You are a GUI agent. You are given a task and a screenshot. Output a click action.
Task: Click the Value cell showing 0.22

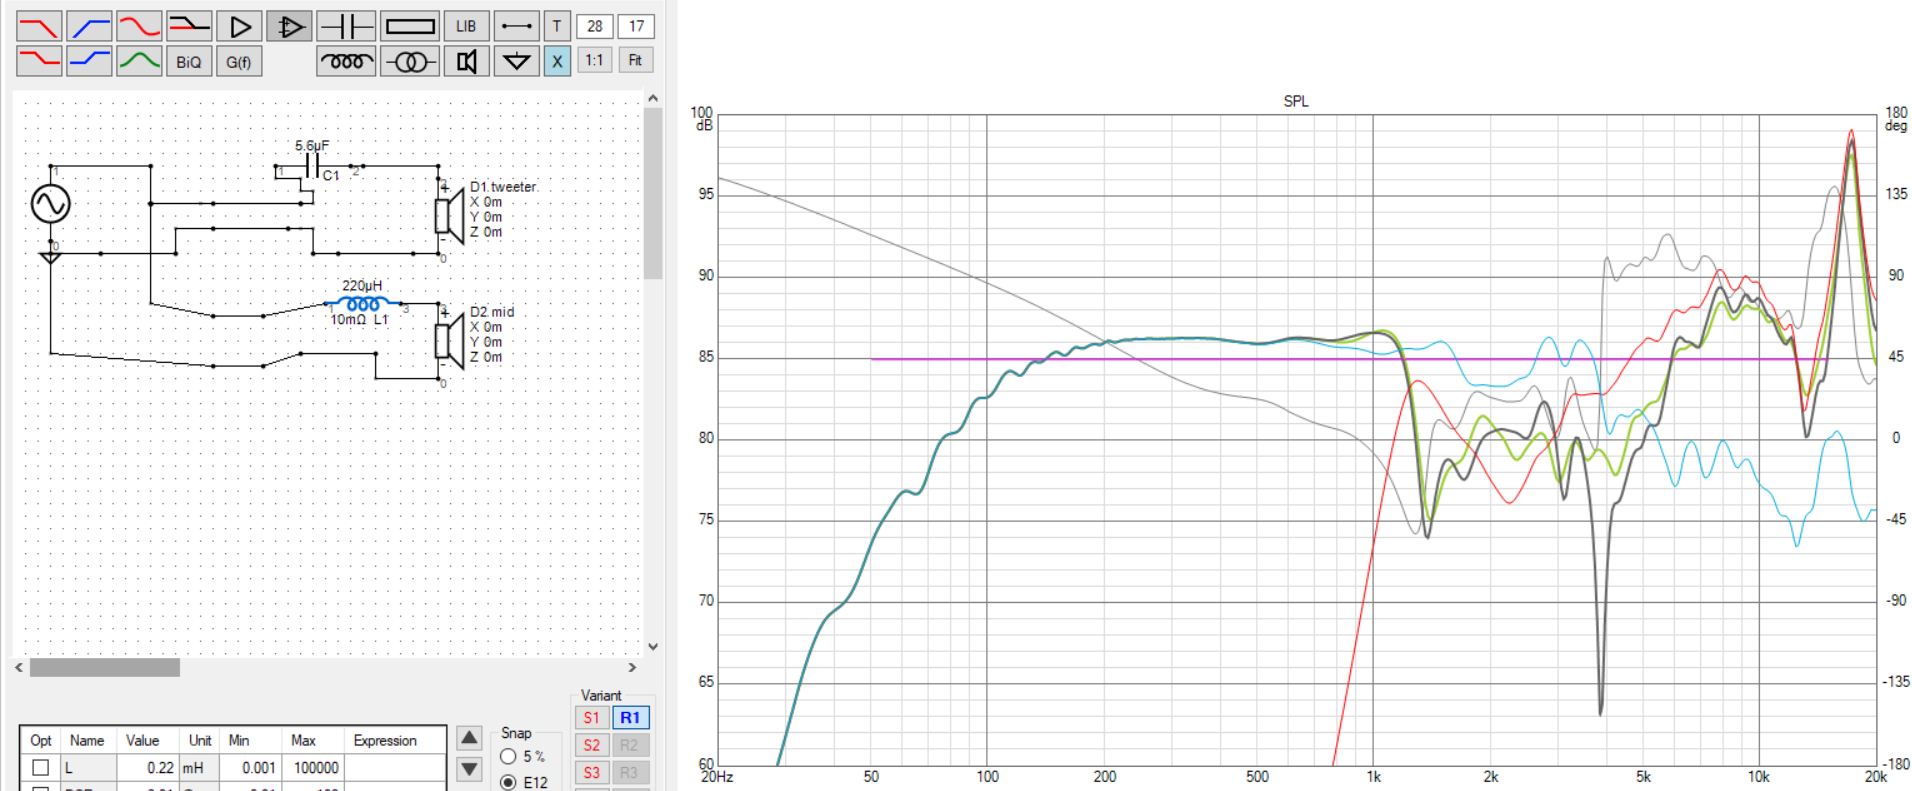click(x=148, y=768)
